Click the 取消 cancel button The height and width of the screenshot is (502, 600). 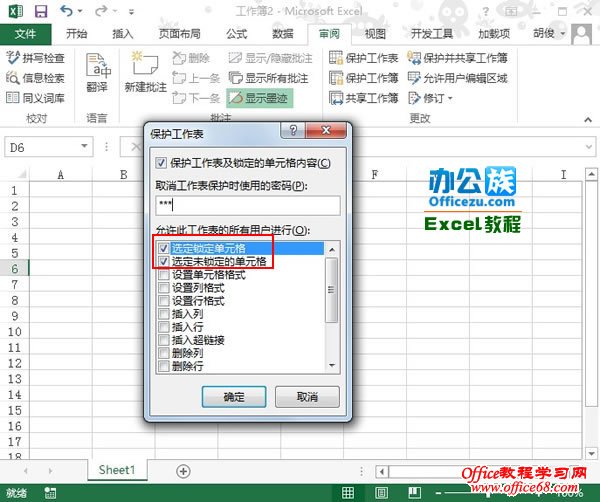point(307,397)
